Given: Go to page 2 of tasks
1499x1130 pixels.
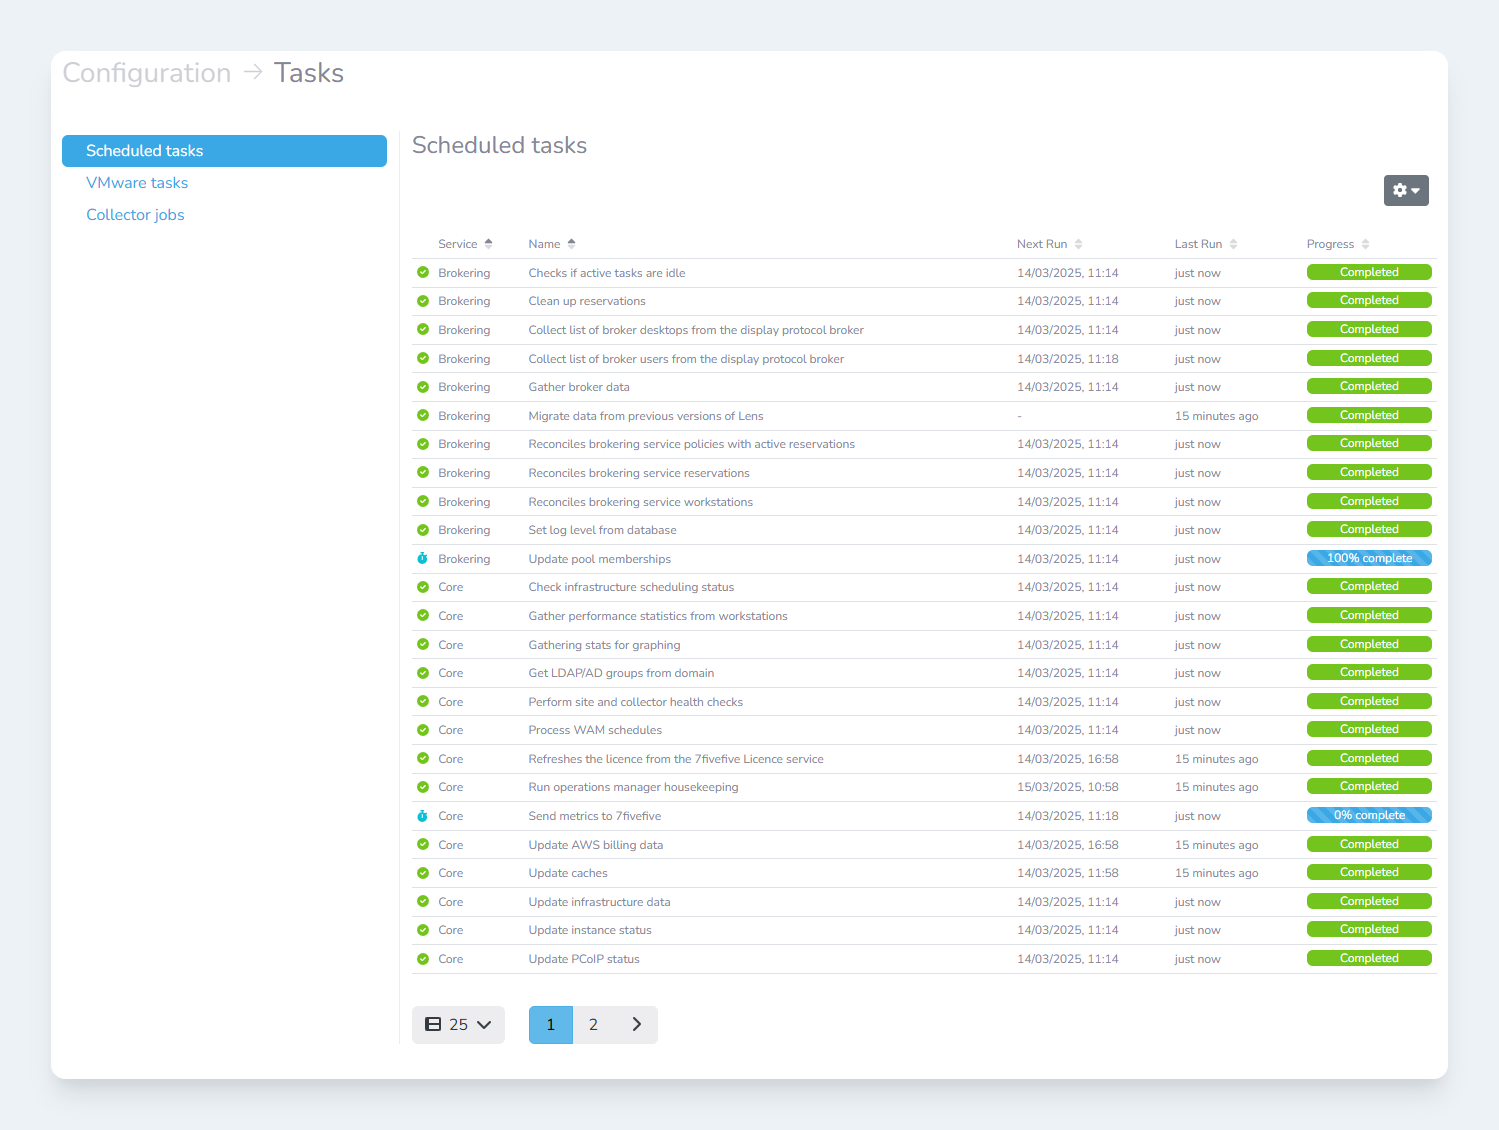Looking at the screenshot, I should tap(593, 1025).
